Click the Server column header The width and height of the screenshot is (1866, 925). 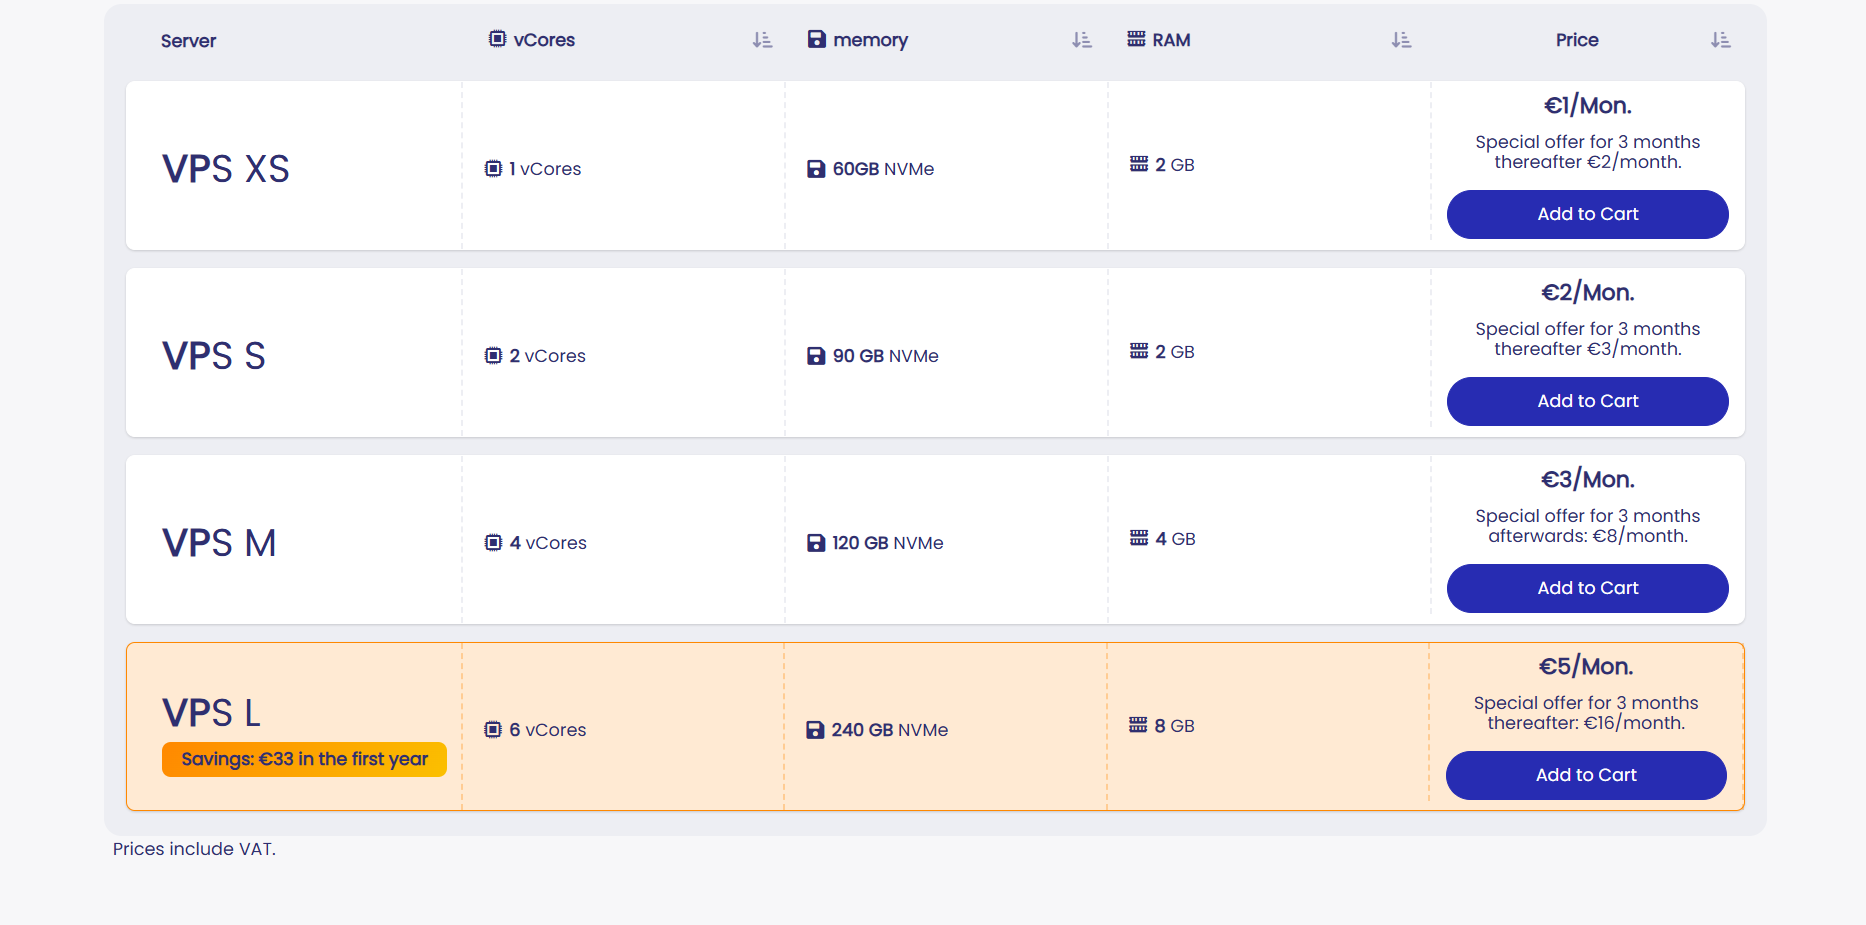[x=188, y=41]
